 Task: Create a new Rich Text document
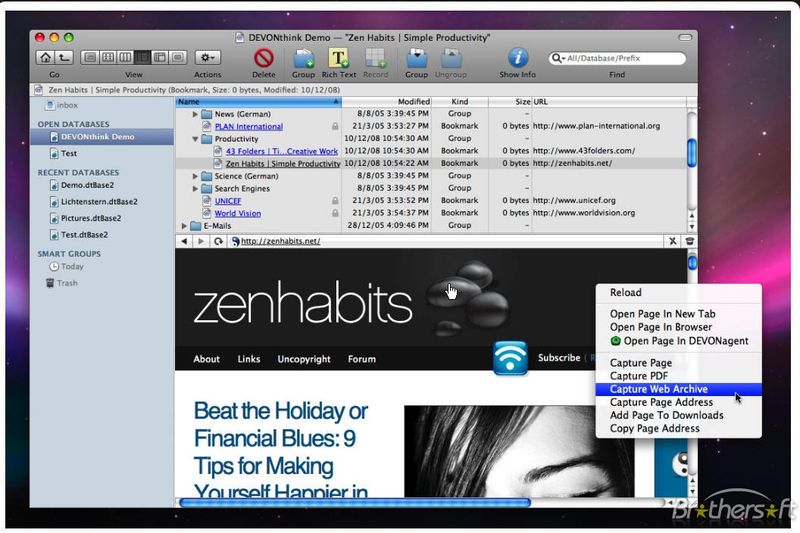coord(338,58)
